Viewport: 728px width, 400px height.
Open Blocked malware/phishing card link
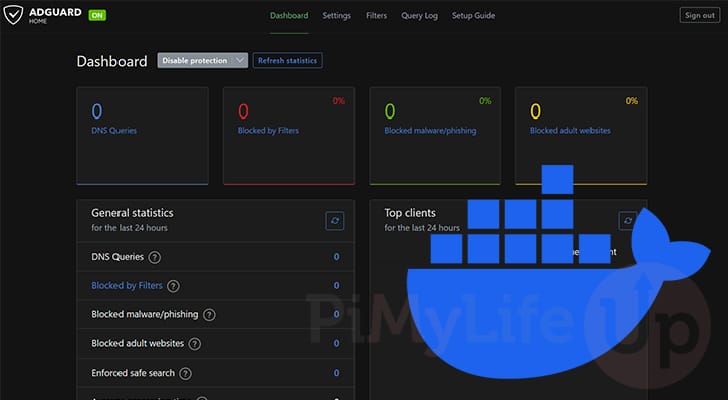coord(430,130)
